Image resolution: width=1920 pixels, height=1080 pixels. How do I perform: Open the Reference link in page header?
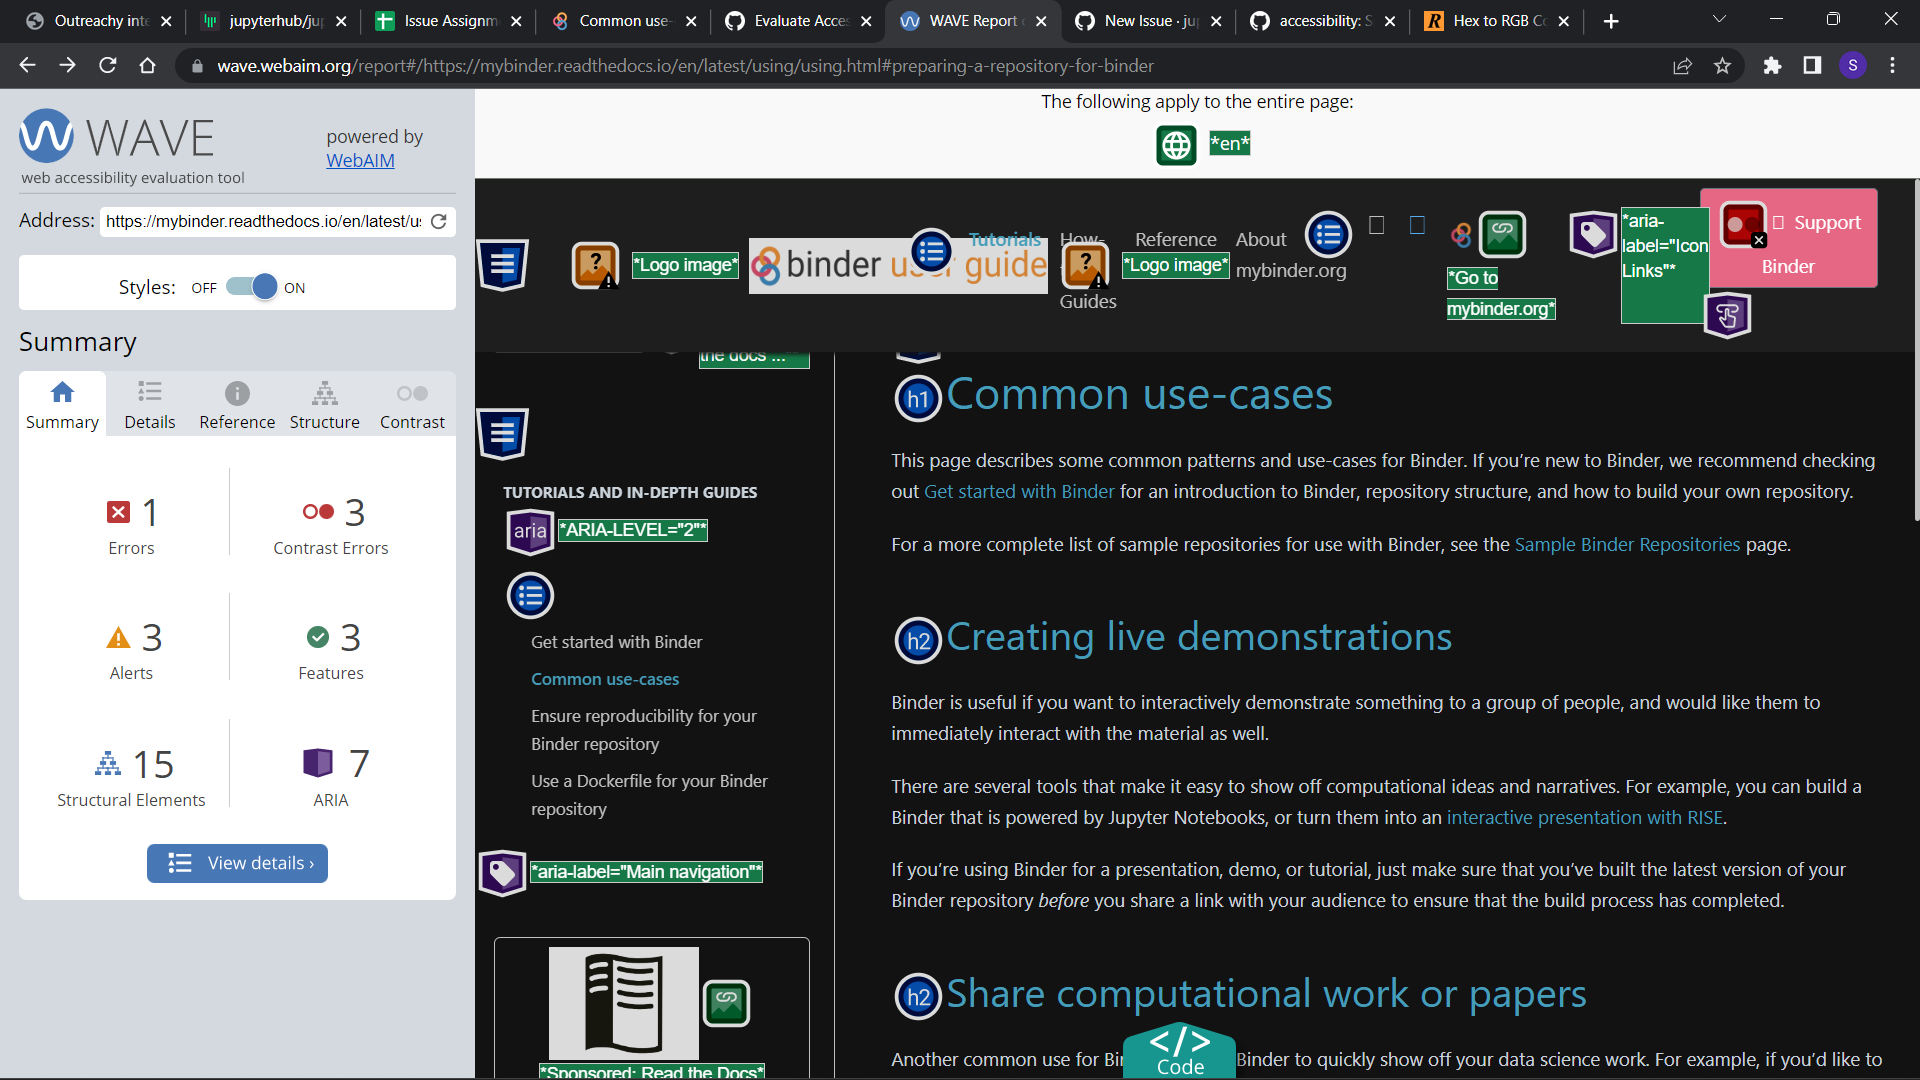[x=1175, y=239]
